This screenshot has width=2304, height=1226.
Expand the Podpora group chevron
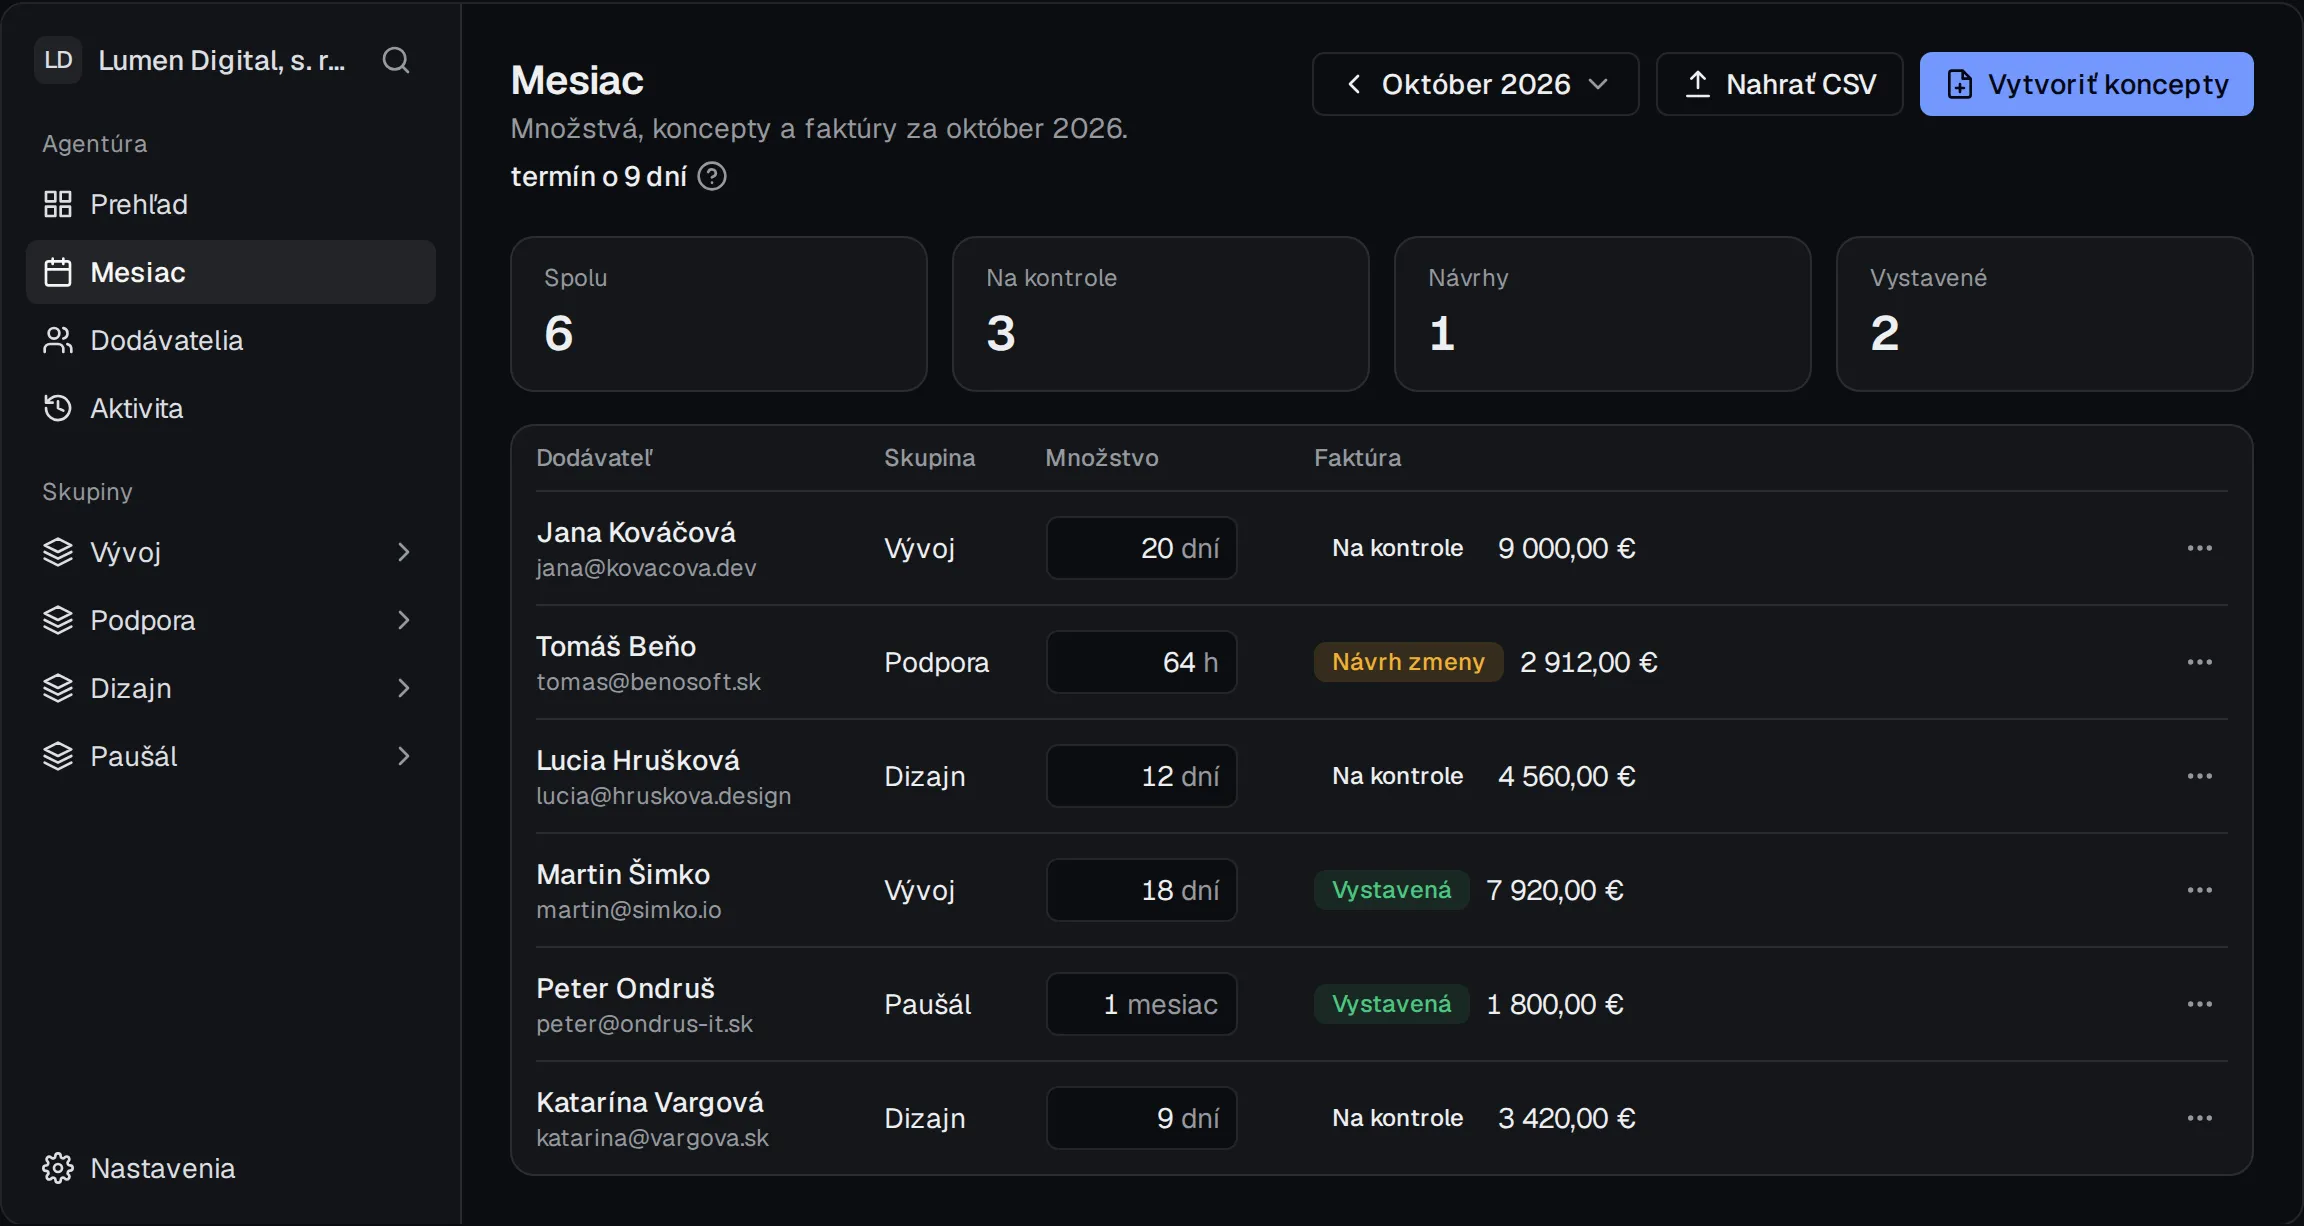[404, 620]
